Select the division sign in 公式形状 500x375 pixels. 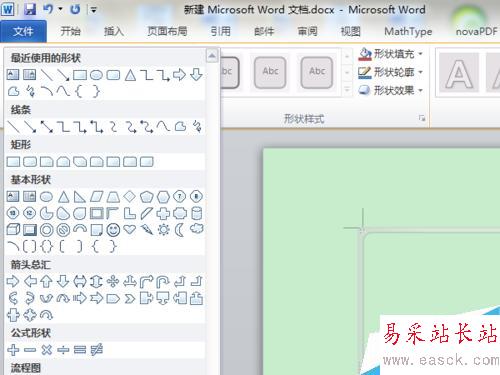[x=63, y=350]
